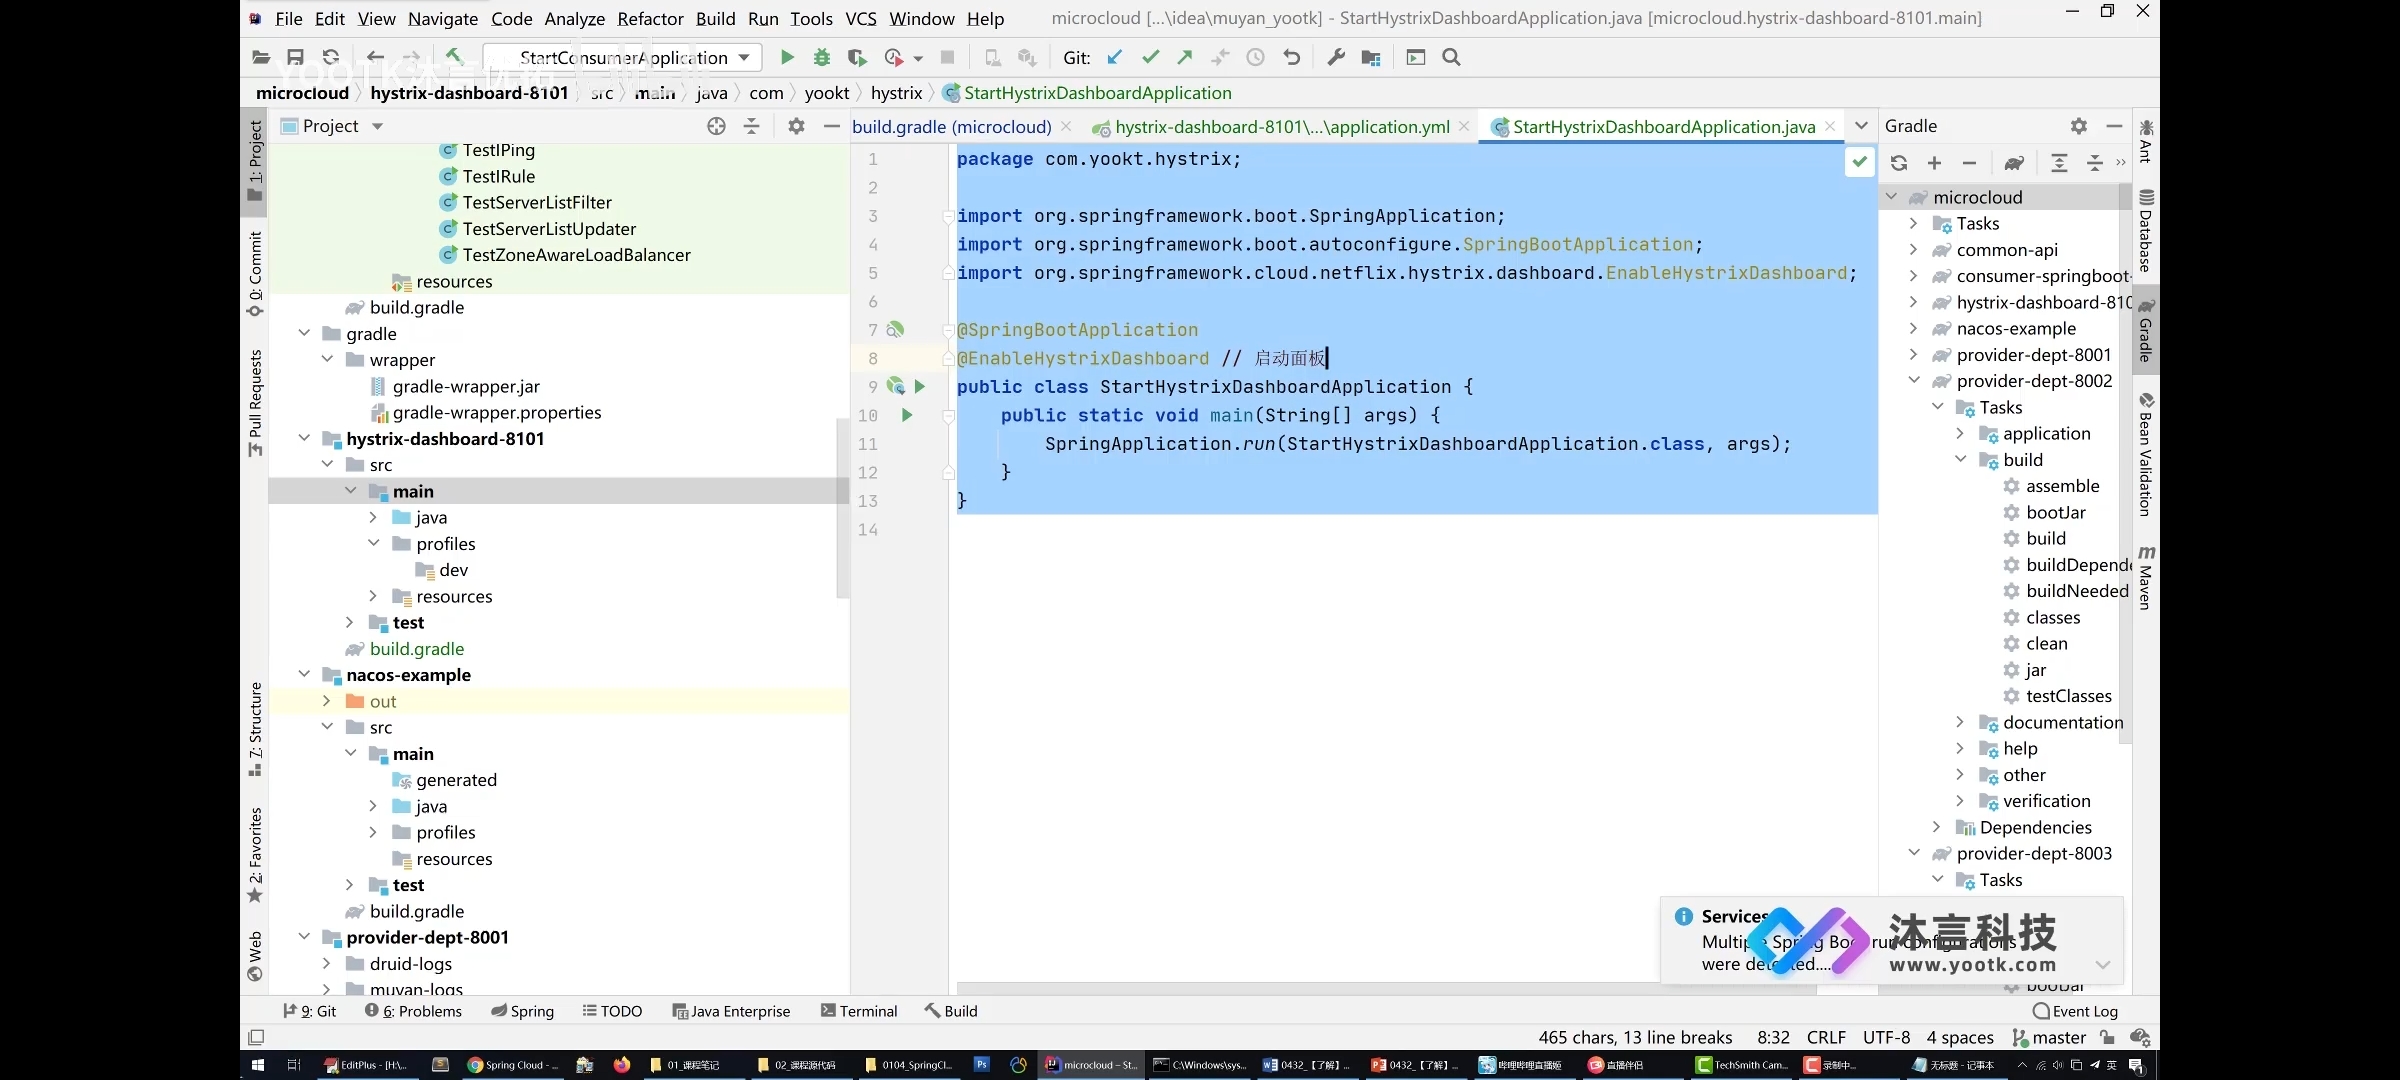Start debugging with the bug icon
The height and width of the screenshot is (1080, 2400).
pos(822,57)
